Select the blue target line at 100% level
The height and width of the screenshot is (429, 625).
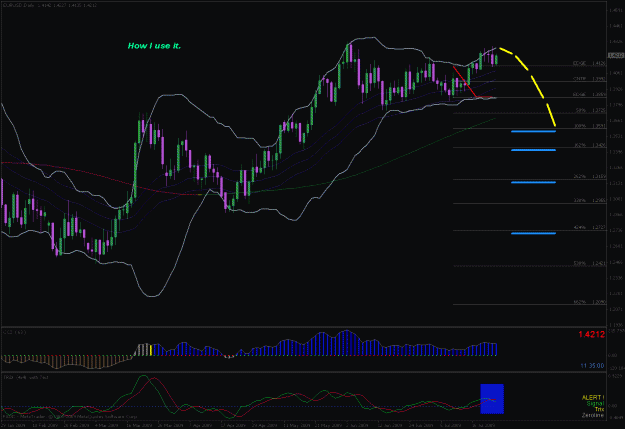click(533, 131)
